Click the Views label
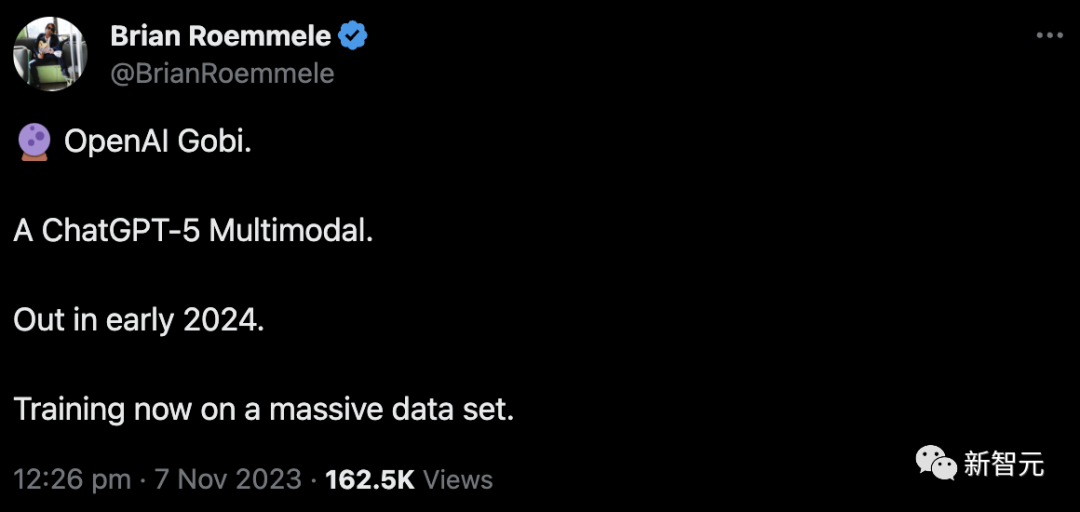The width and height of the screenshot is (1080, 512). [458, 480]
